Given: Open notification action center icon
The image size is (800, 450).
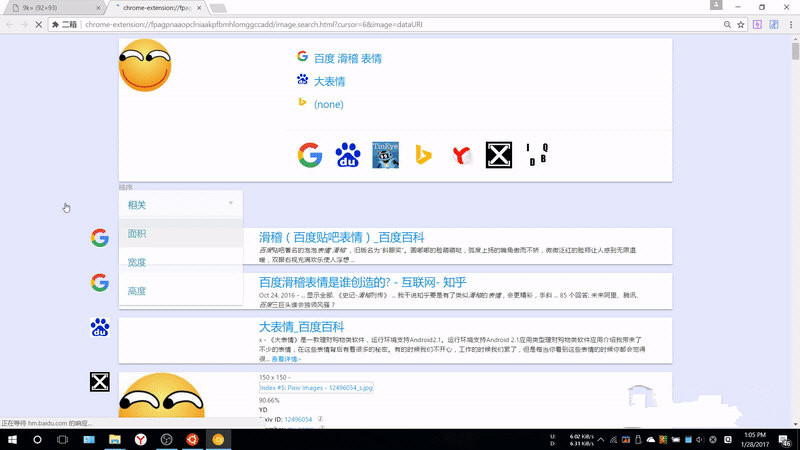Looking at the screenshot, I should pyautogui.click(x=785, y=440).
